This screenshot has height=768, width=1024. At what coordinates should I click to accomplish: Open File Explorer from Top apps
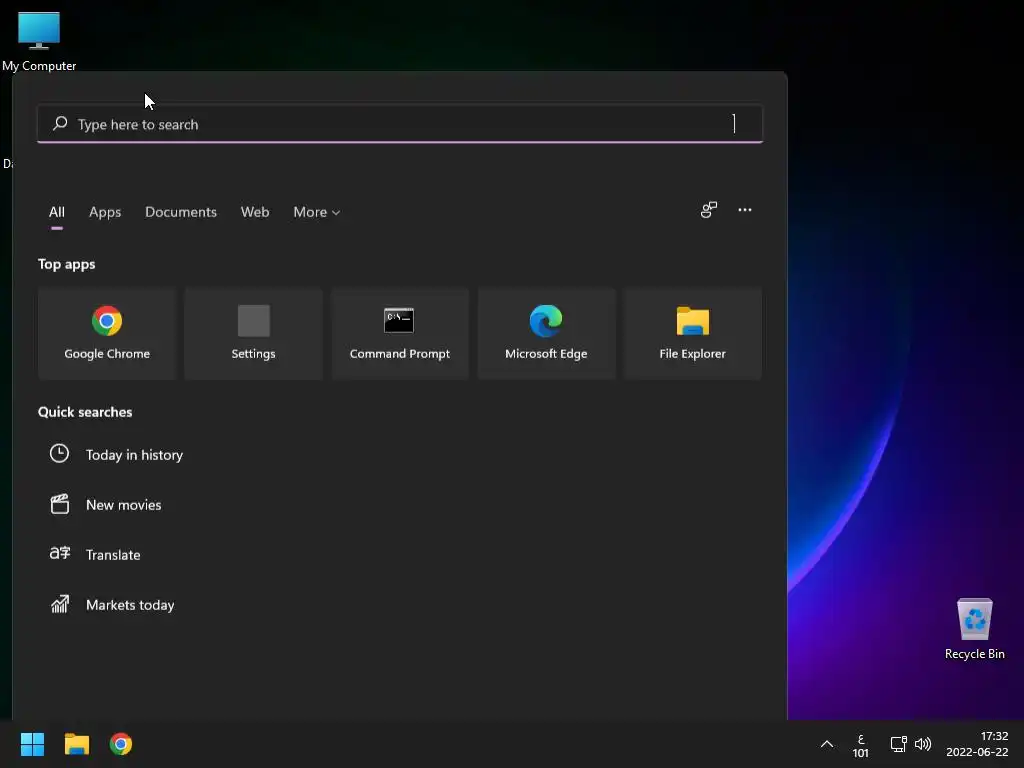(x=692, y=333)
